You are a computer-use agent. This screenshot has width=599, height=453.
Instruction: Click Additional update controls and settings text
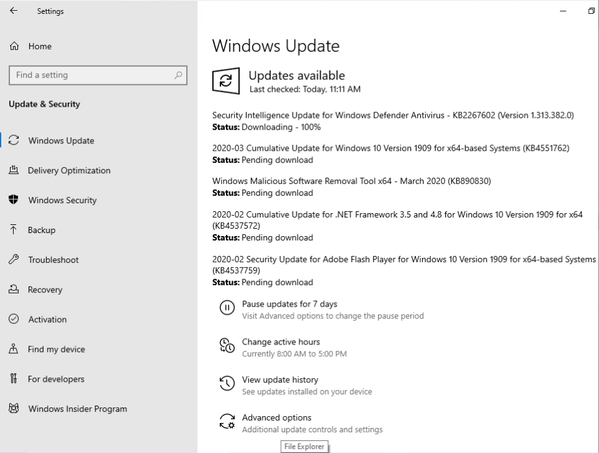coord(312,429)
